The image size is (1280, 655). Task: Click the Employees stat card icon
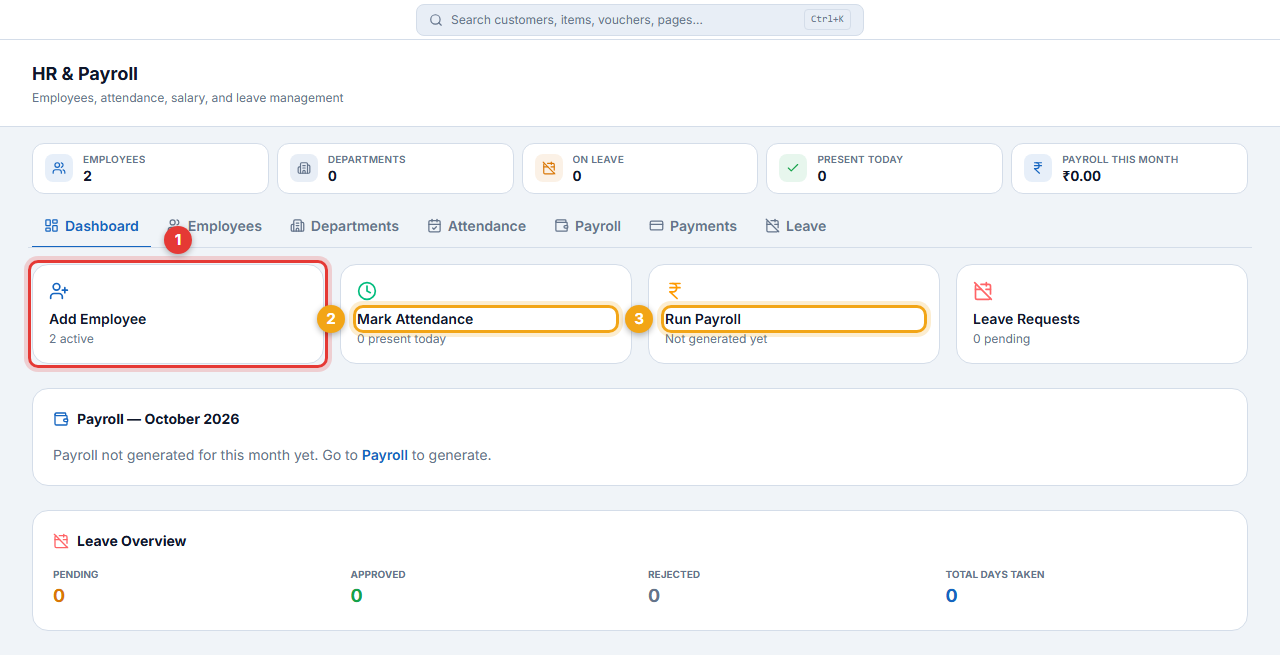click(x=59, y=168)
